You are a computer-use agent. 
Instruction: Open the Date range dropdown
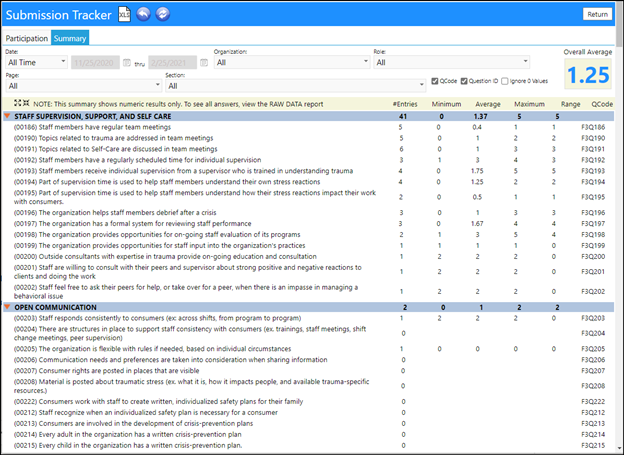[36, 62]
